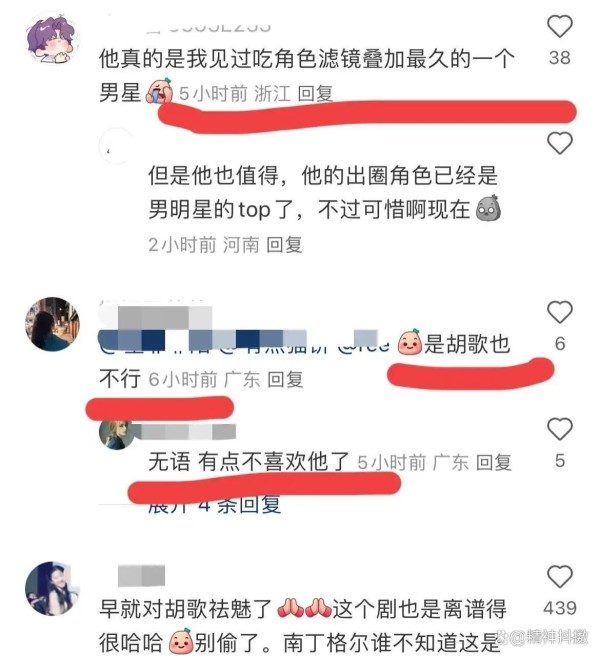
Task: Like the reply from Henan
Action: tap(559, 143)
